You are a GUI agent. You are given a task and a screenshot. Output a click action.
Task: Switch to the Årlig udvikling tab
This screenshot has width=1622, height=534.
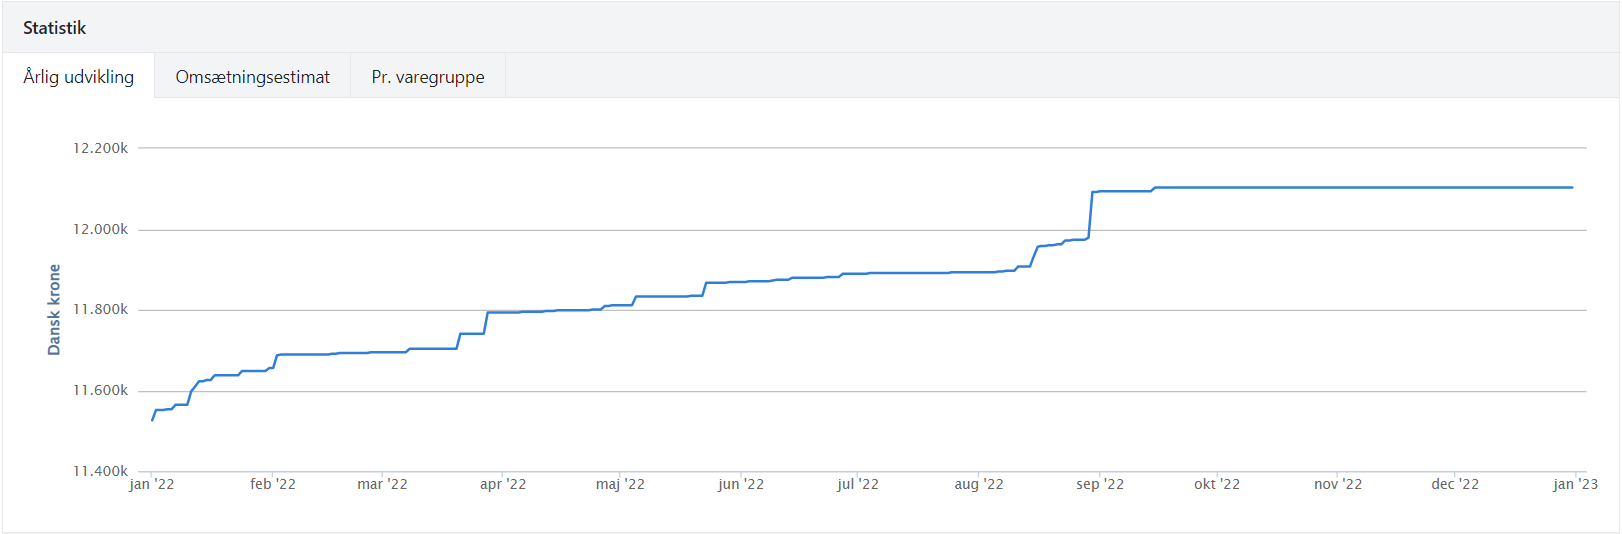point(78,77)
